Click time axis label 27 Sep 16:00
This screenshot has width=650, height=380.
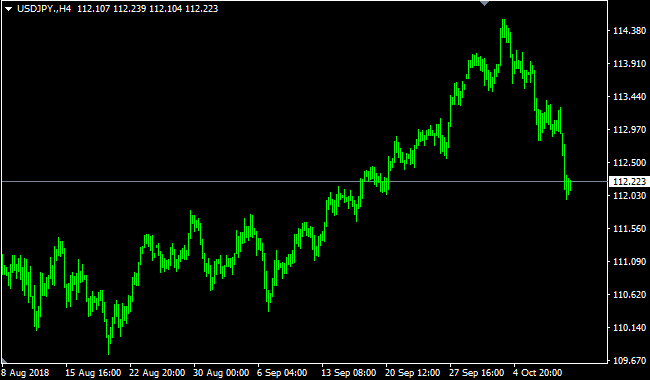476,373
